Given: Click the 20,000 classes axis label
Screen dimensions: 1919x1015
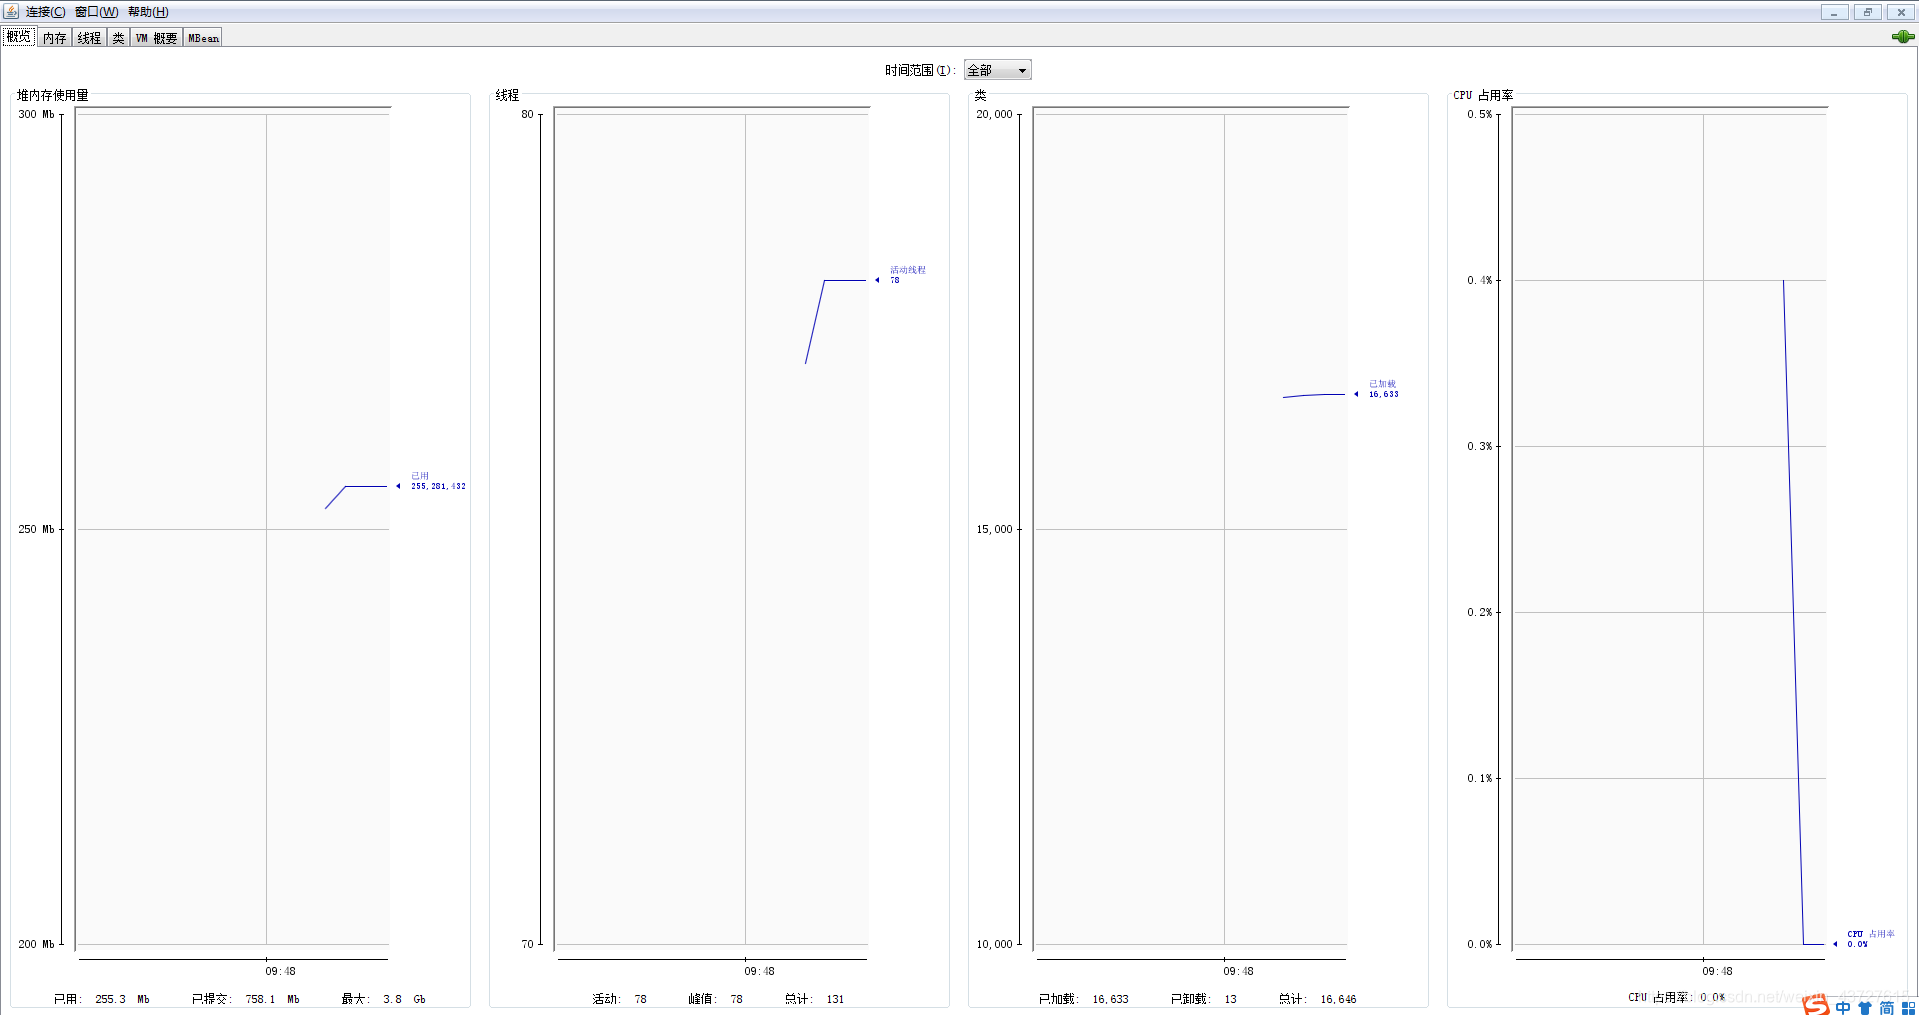Looking at the screenshot, I should pos(994,114).
